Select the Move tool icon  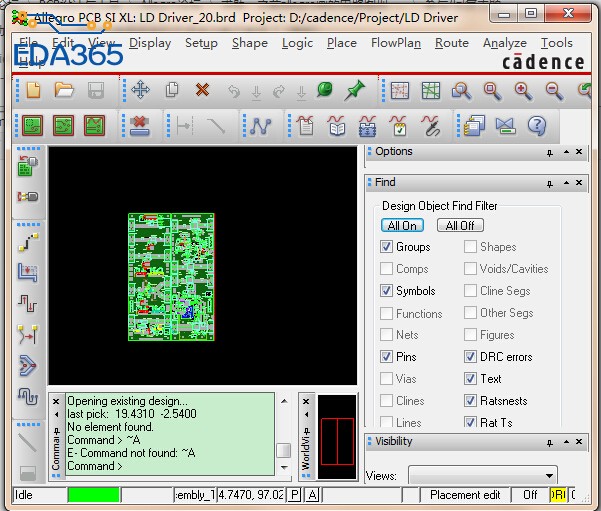tap(140, 90)
